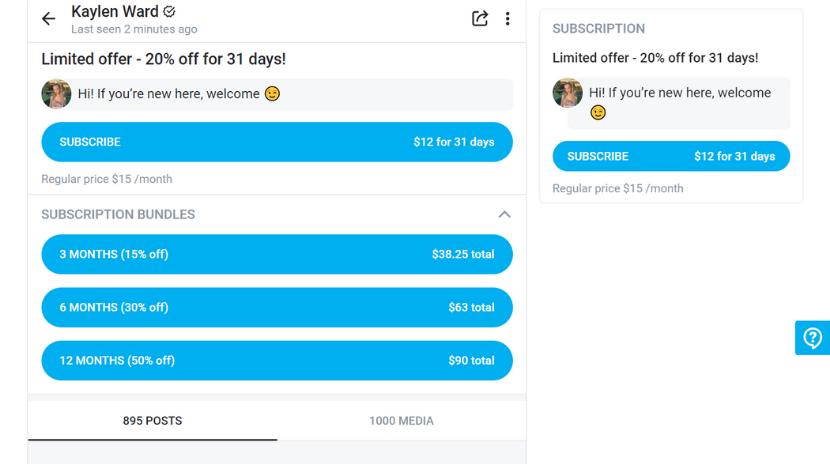Click the Subscription Bundles header

[118, 214]
